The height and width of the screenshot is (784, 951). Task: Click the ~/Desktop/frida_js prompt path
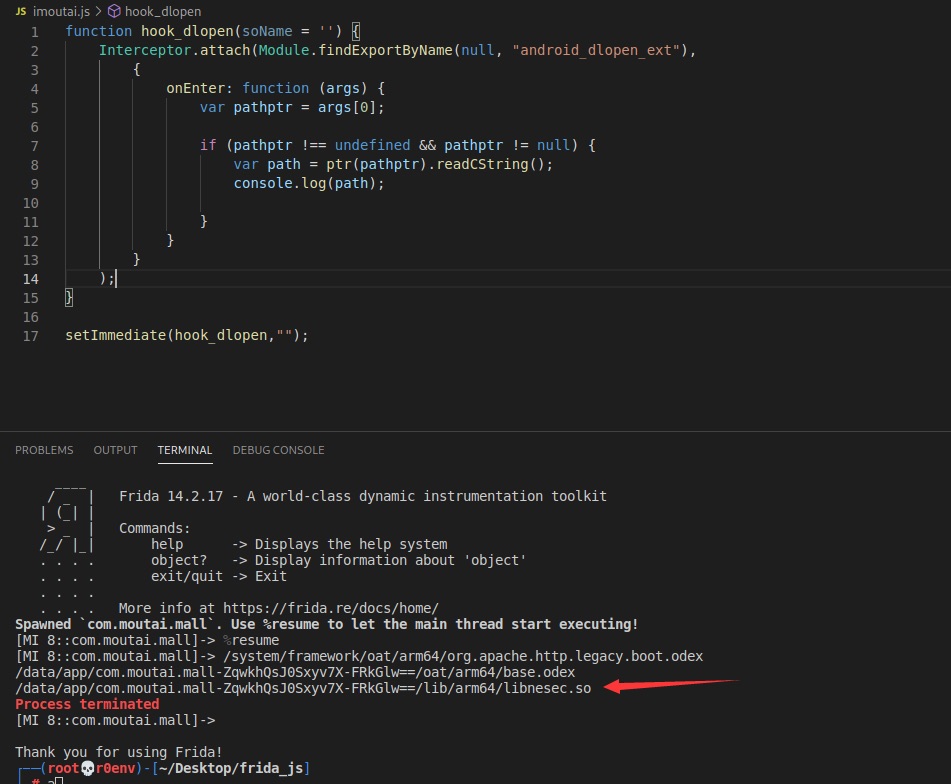(x=230, y=768)
